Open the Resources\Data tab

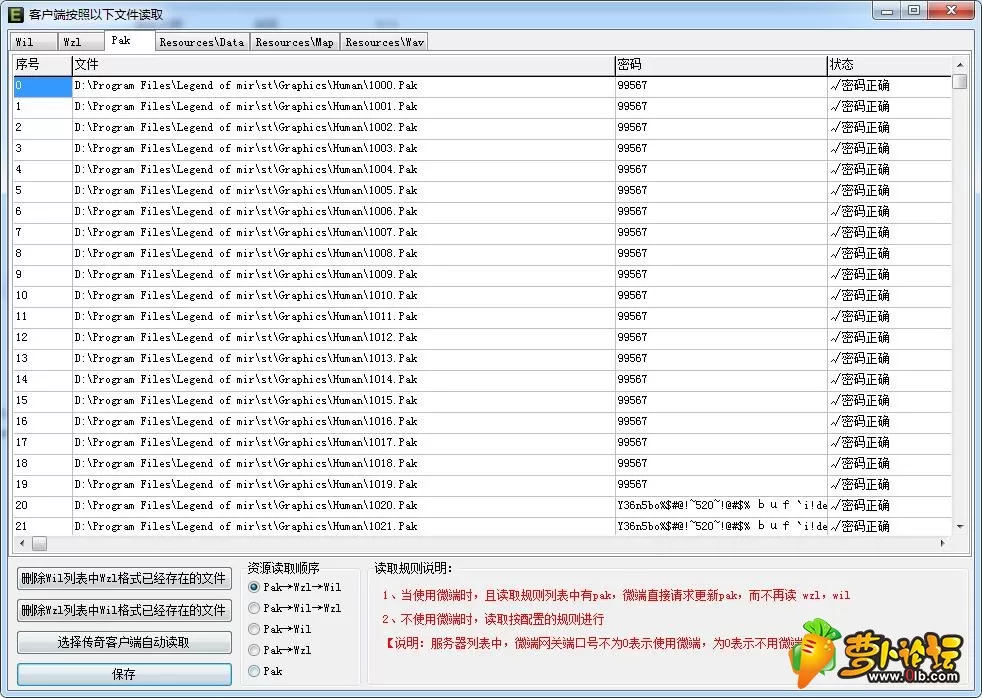pyautogui.click(x=202, y=42)
